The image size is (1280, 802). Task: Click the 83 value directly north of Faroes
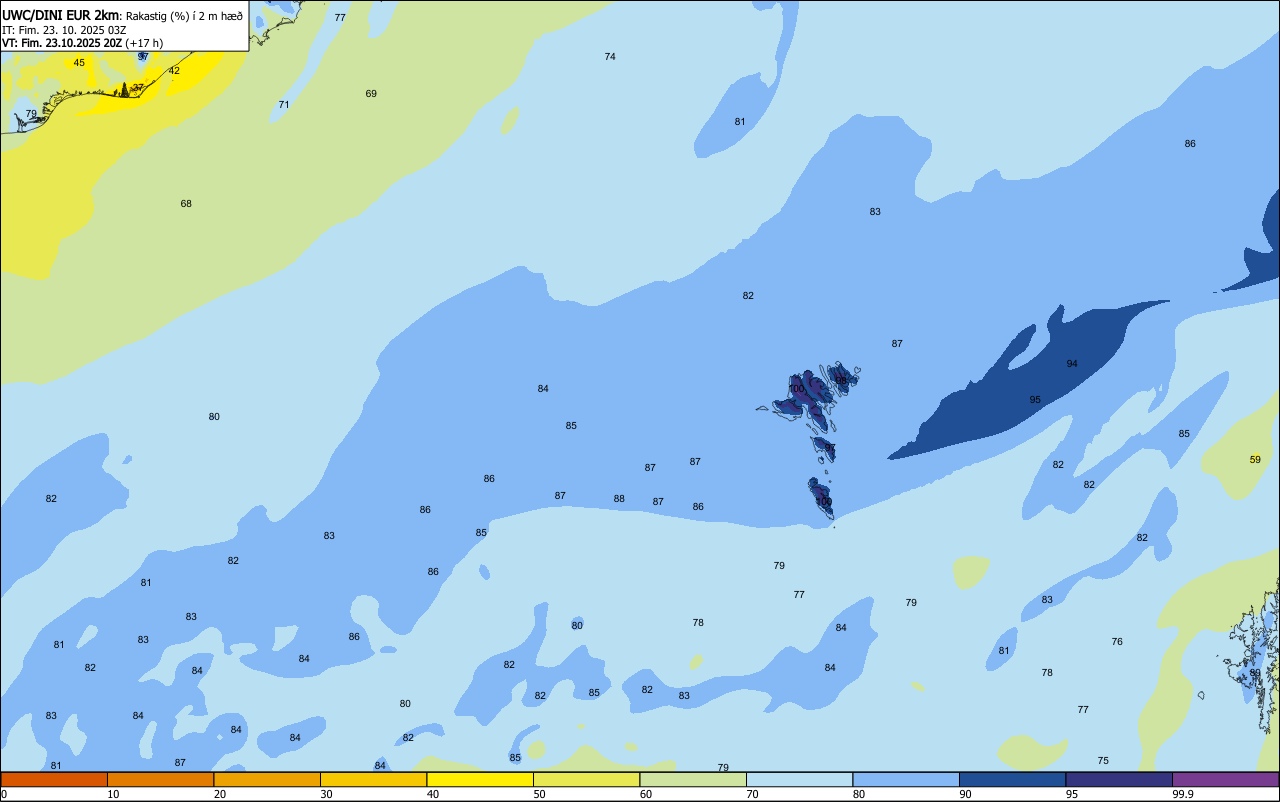coord(875,212)
